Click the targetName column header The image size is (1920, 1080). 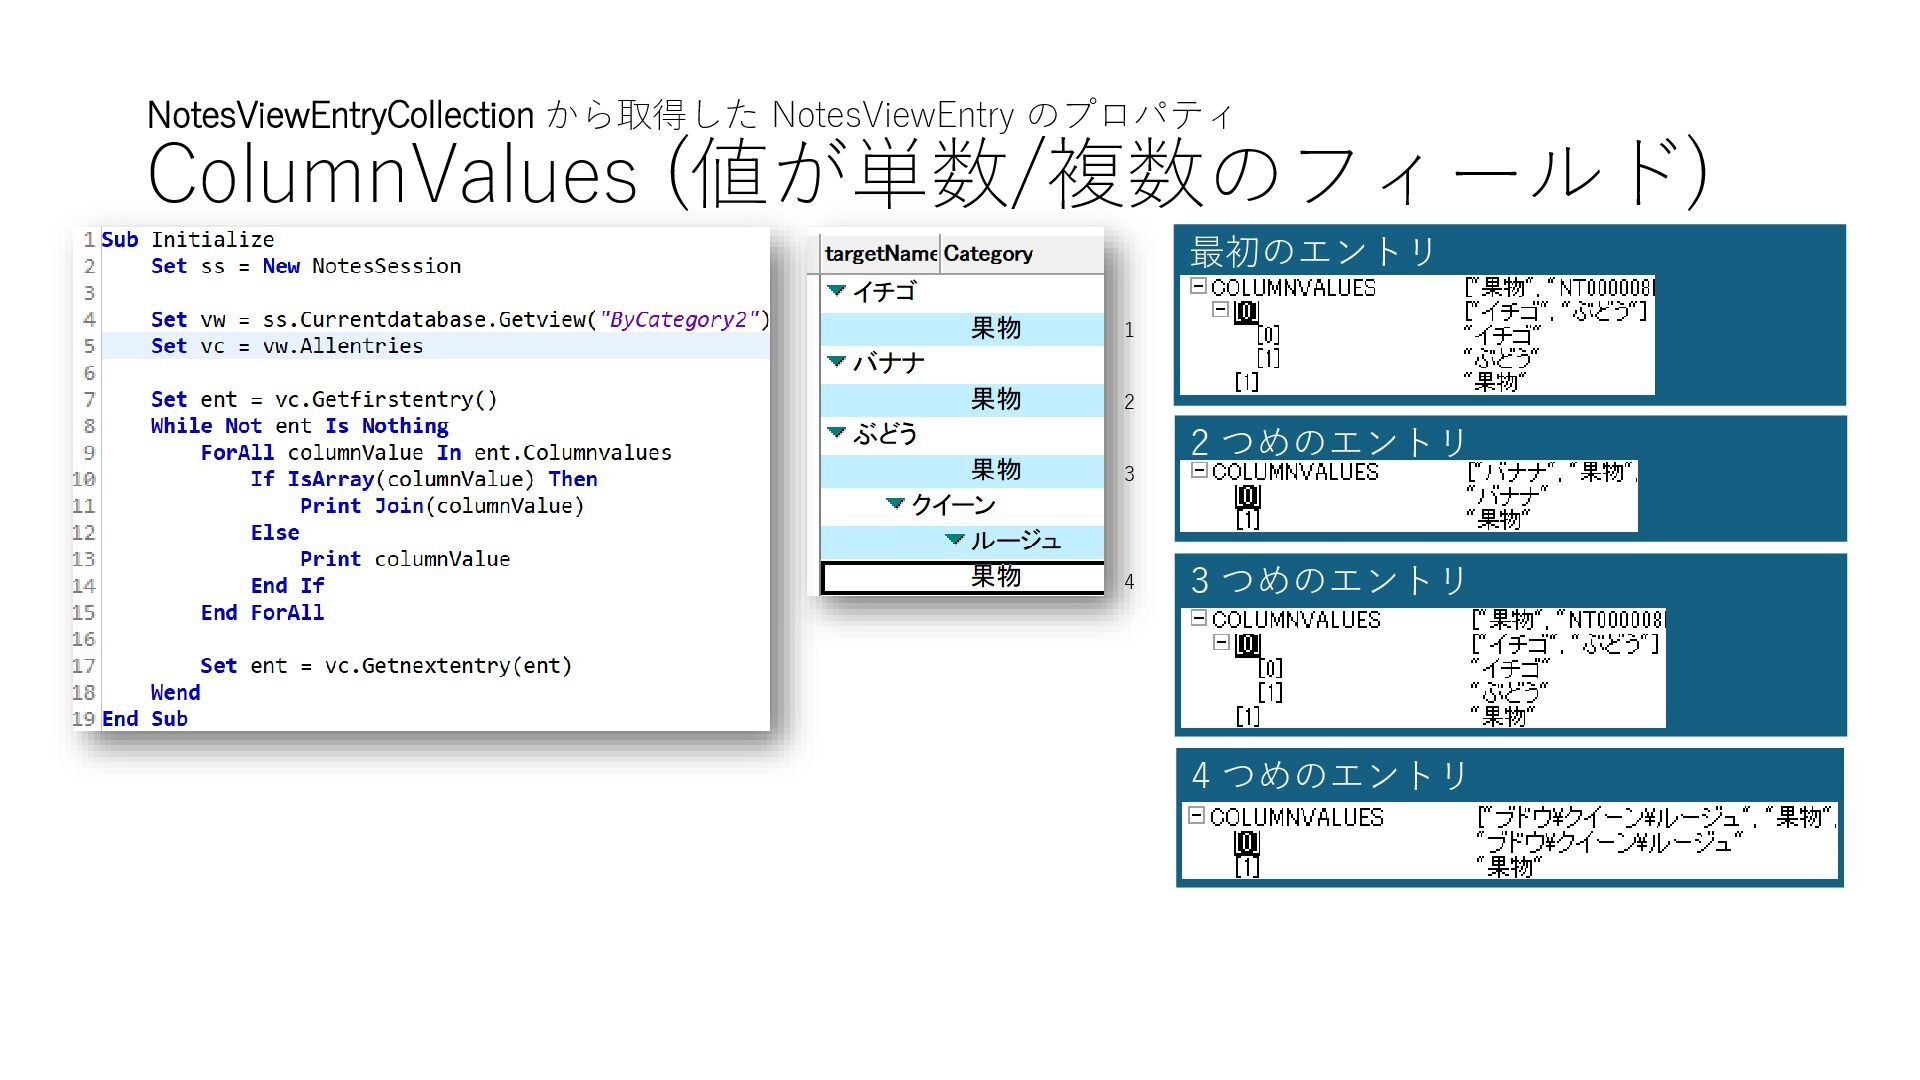(879, 254)
